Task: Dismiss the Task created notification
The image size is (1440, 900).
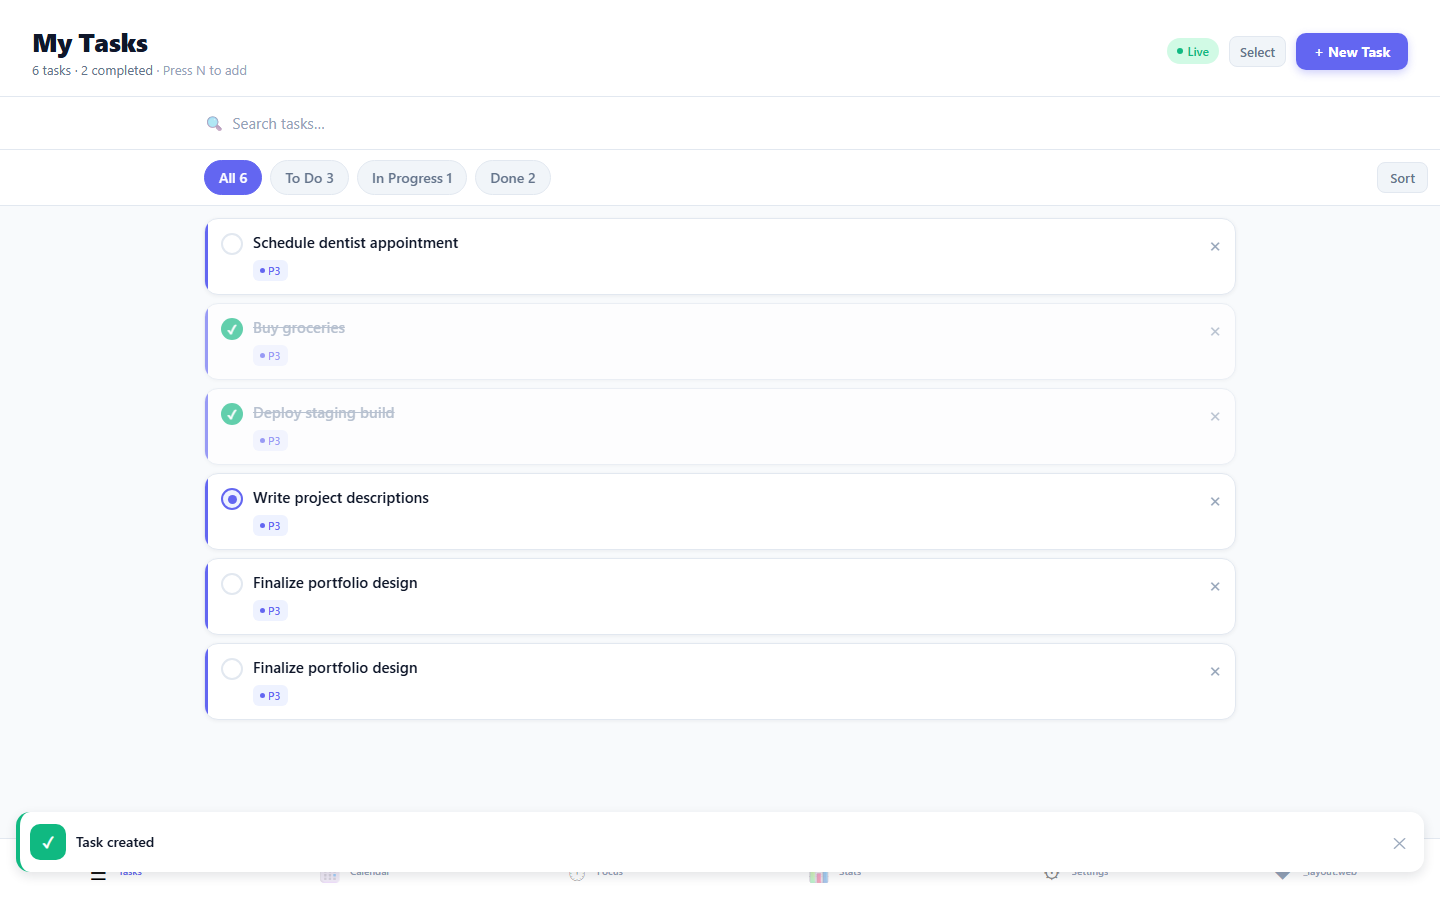Action: (x=1399, y=843)
